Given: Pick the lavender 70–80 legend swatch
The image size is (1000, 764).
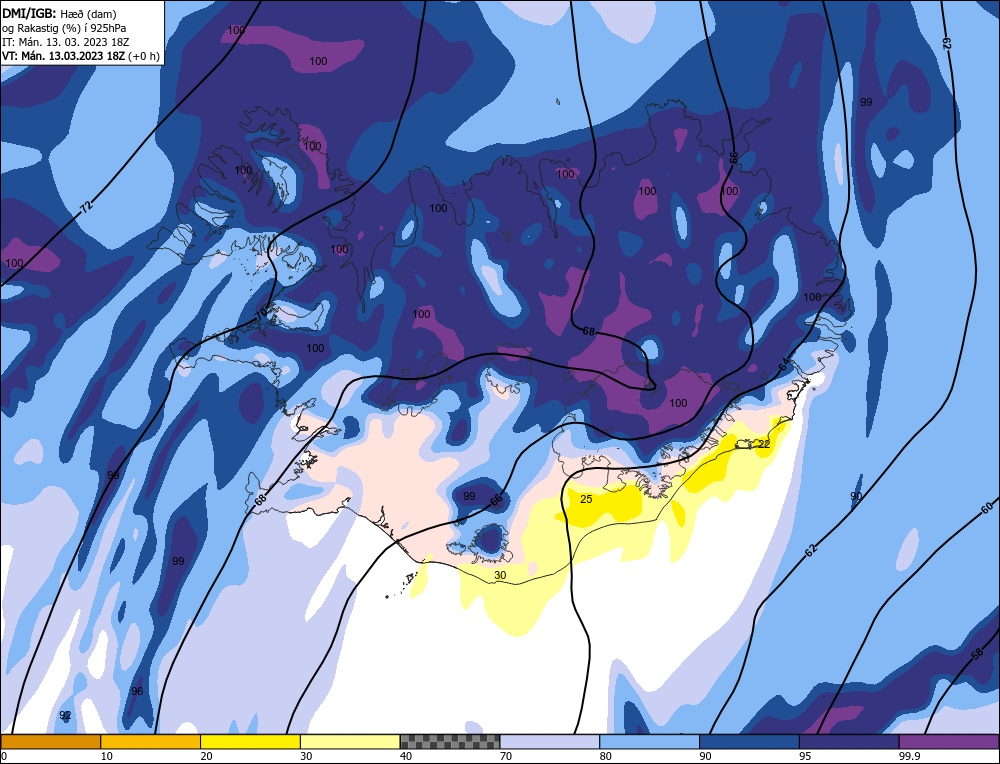Looking at the screenshot, I should click(x=550, y=741).
